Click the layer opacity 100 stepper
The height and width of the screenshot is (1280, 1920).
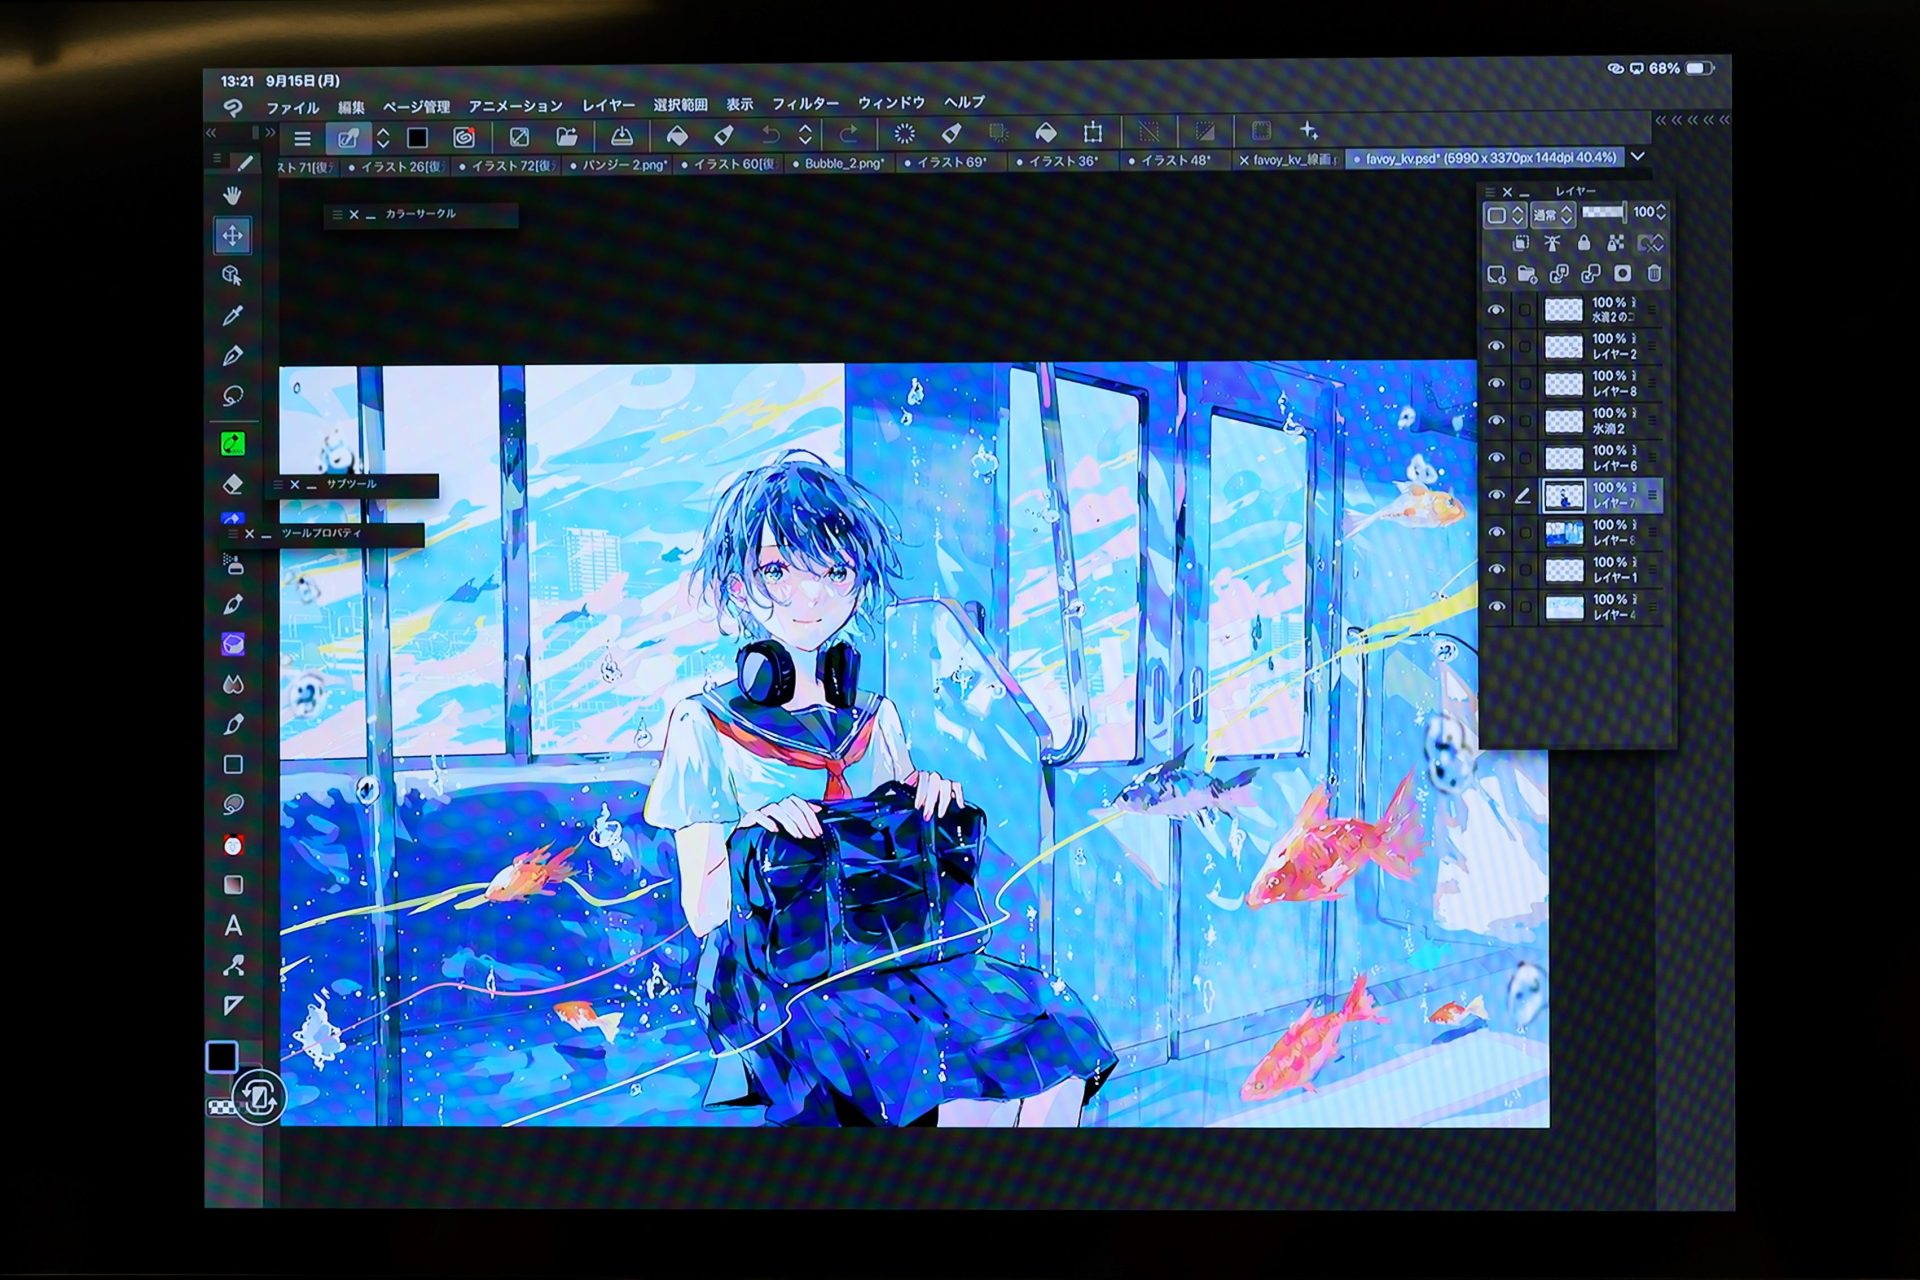point(1661,212)
